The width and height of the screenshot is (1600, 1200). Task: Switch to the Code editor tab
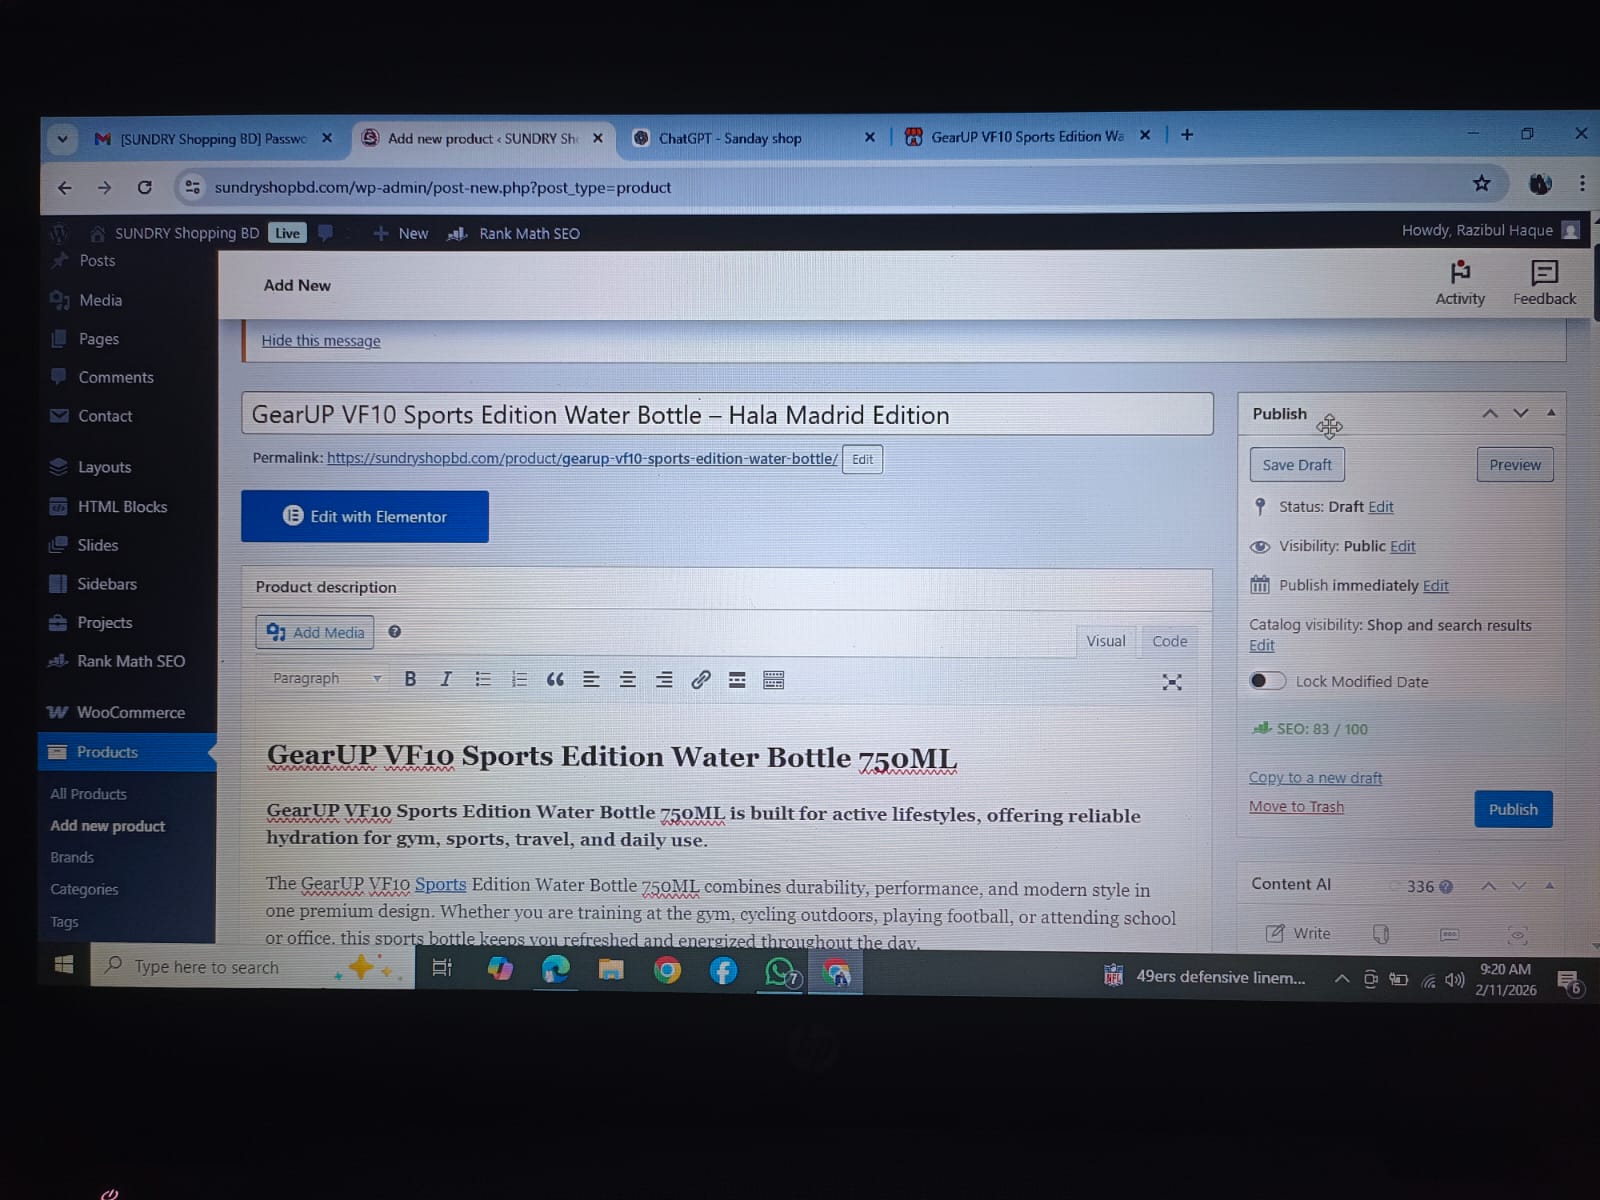click(1168, 640)
